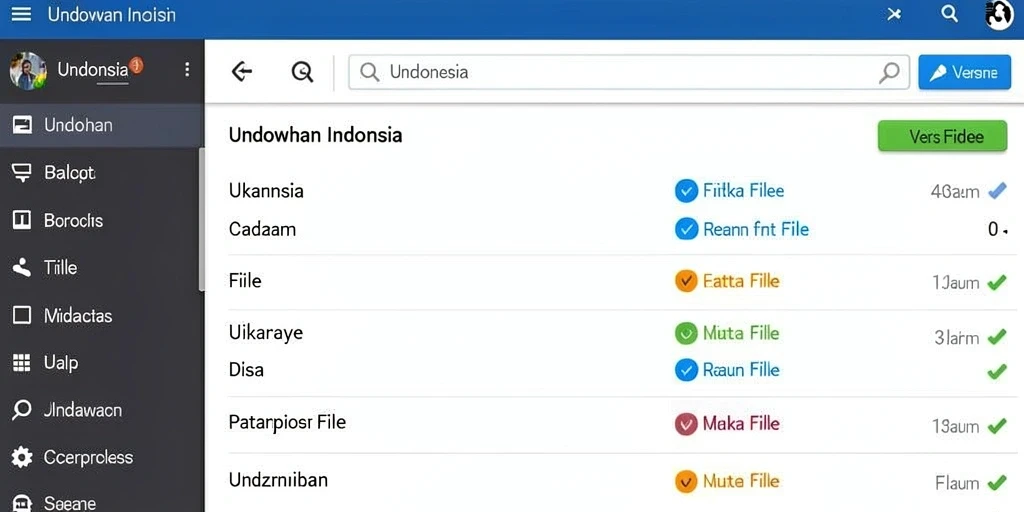Open the Fiitka Filee link
The width and height of the screenshot is (1024, 512).
click(743, 191)
